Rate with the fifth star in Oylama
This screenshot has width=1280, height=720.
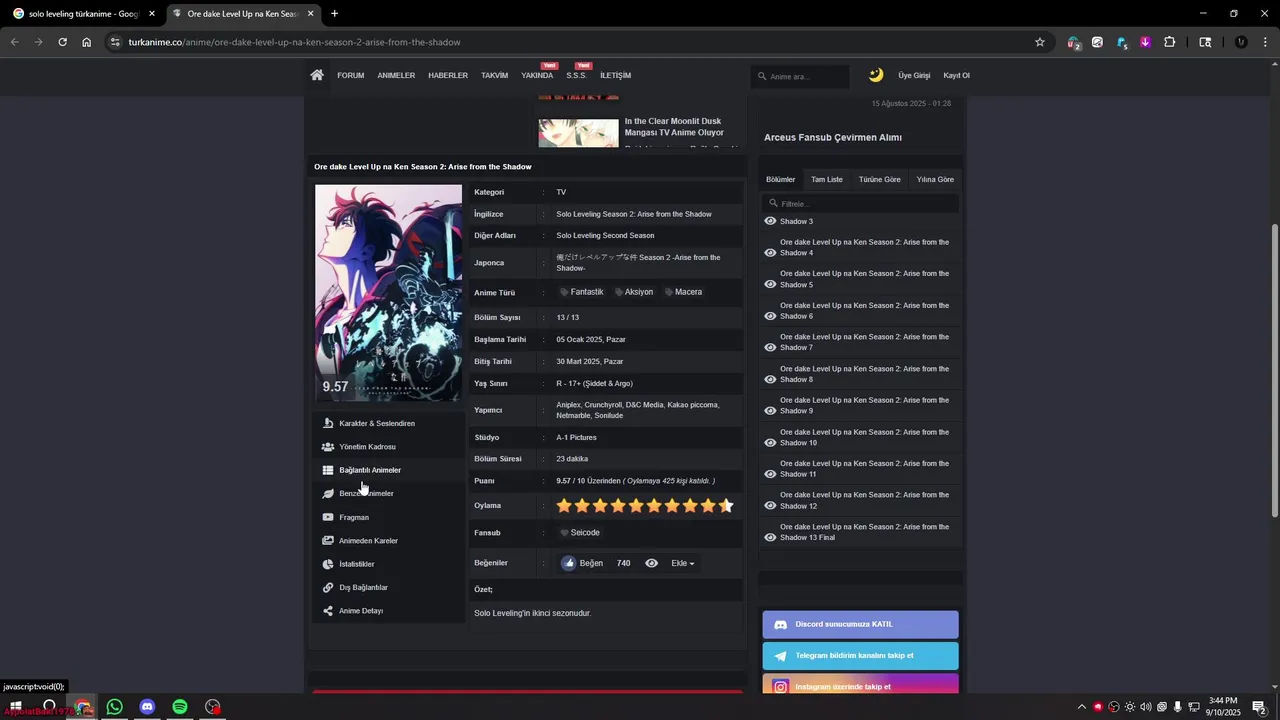(636, 506)
